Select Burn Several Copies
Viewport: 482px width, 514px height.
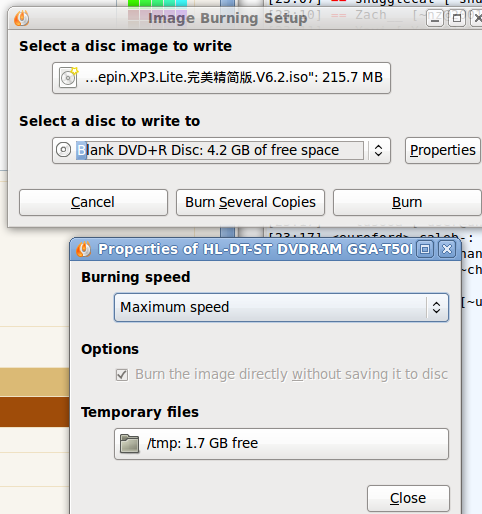coord(250,202)
